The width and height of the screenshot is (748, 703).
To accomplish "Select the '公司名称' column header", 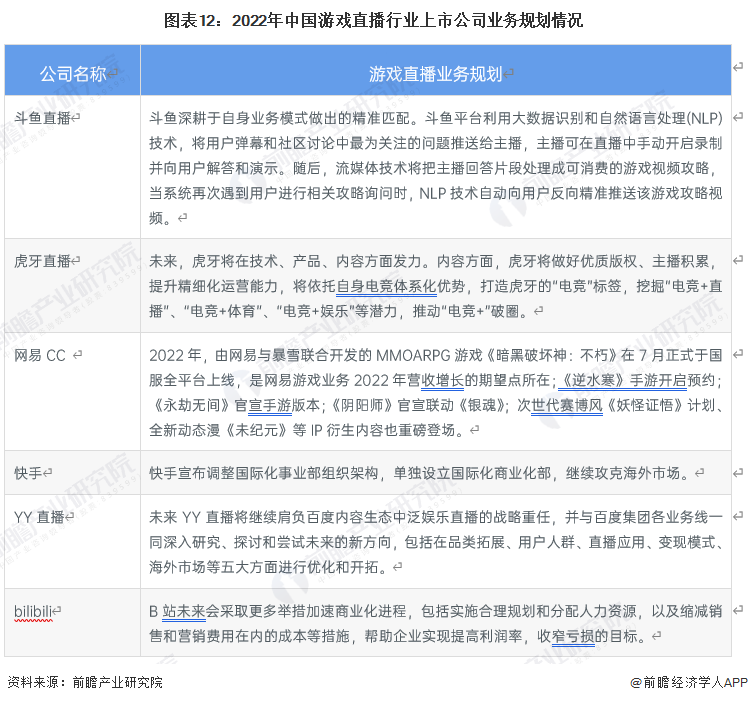I will click(73, 71).
